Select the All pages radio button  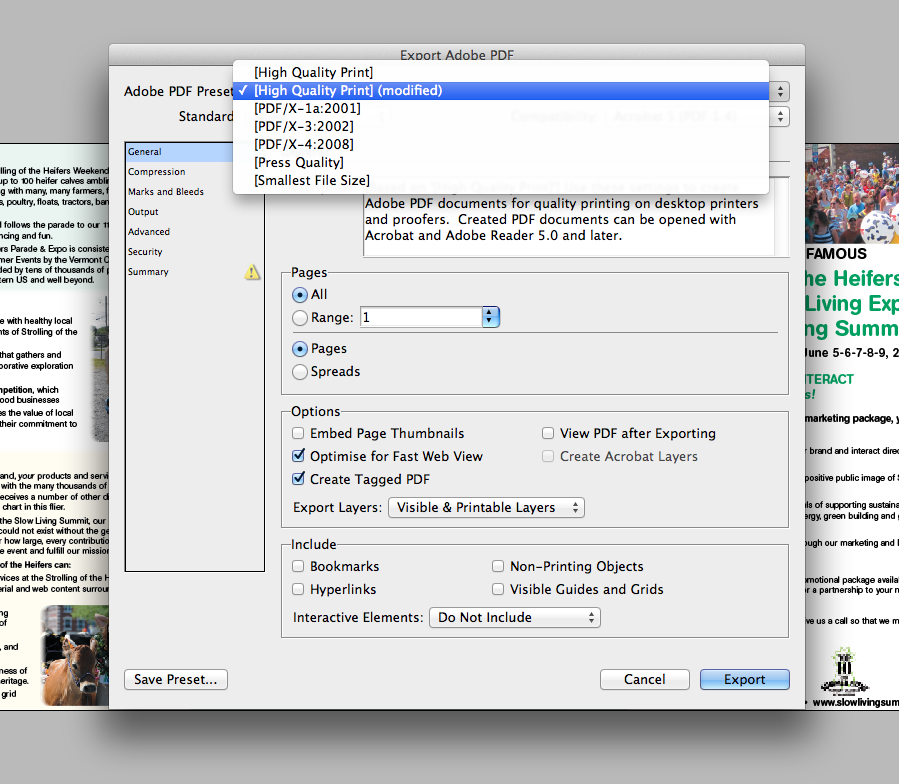click(299, 295)
